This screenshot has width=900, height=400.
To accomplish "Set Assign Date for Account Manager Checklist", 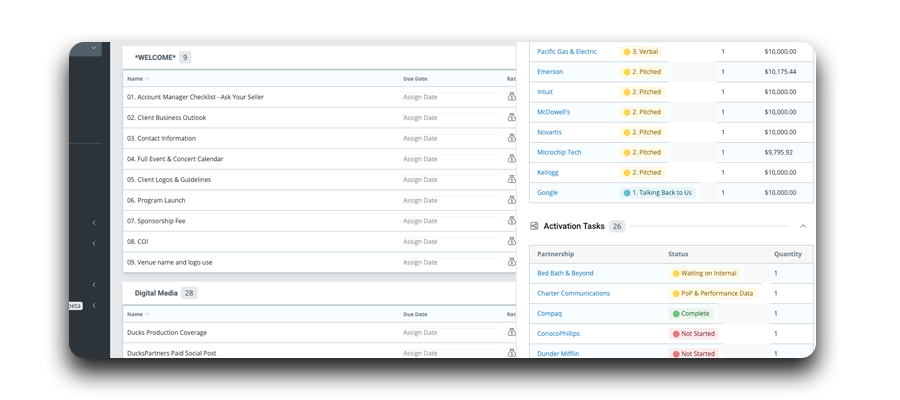I will click(x=420, y=97).
